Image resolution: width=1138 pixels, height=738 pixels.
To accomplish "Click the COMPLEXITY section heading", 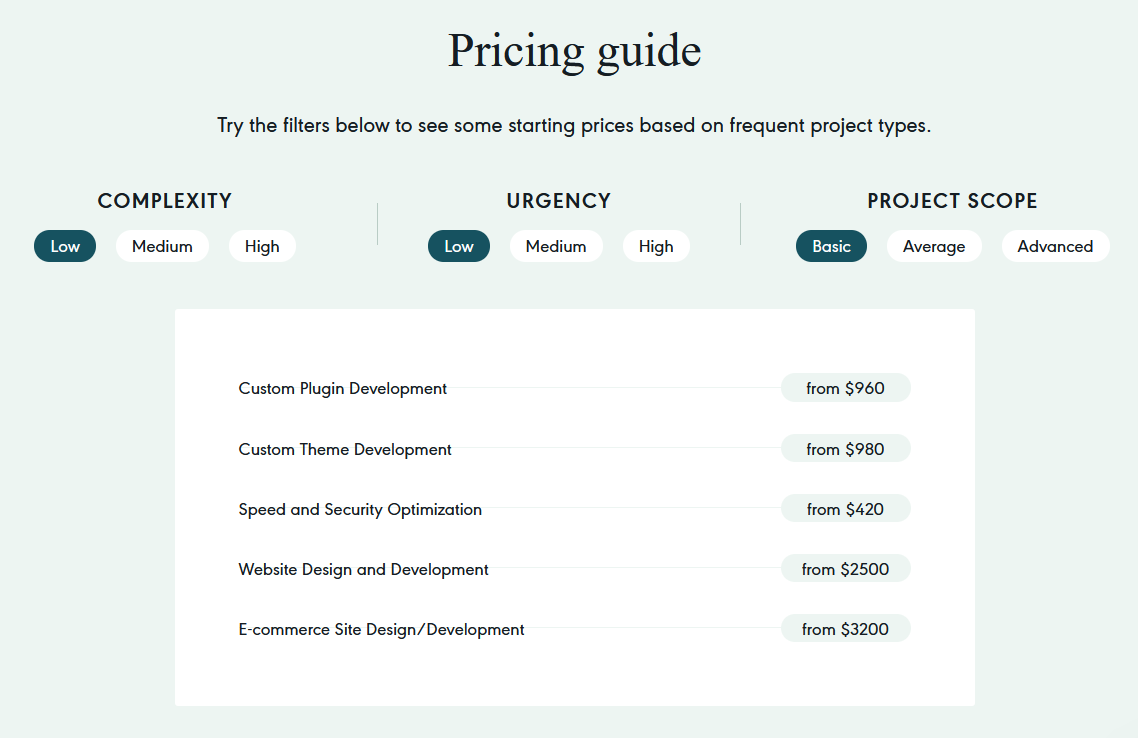I will point(164,200).
